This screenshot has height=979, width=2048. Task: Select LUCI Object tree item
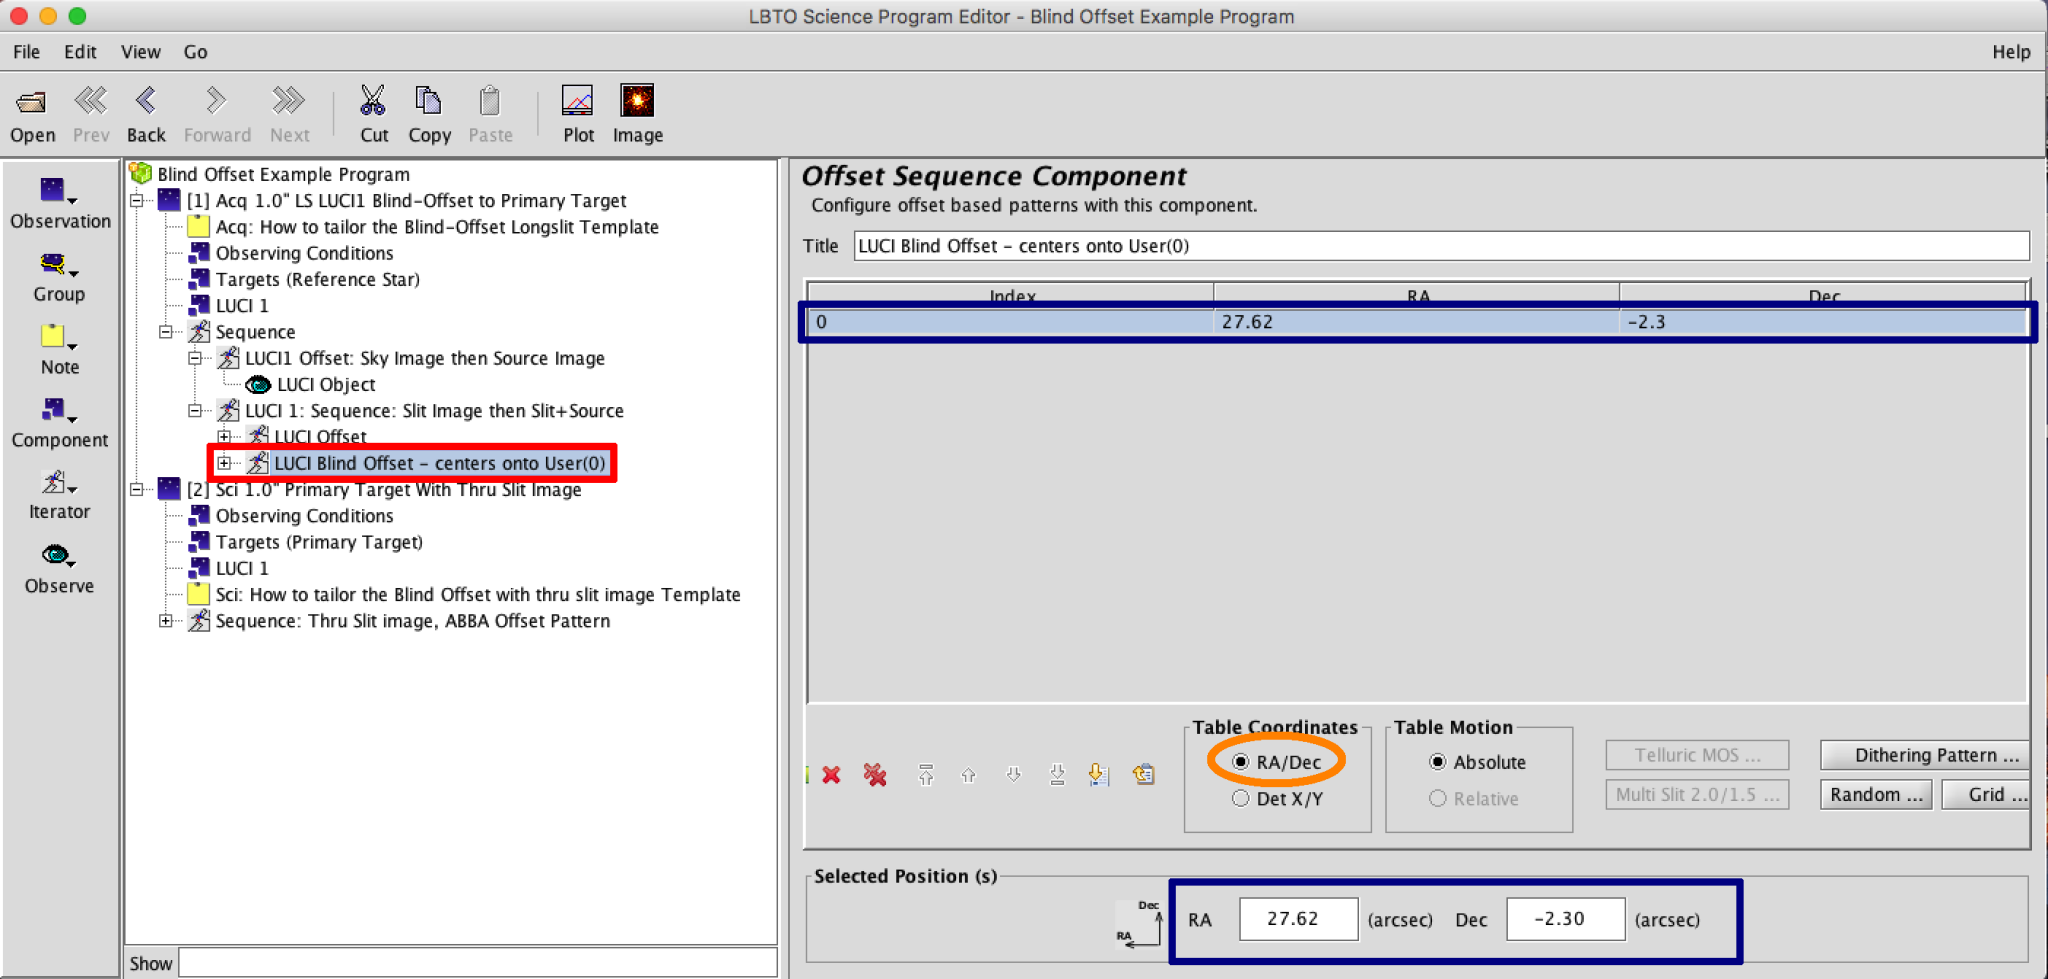[326, 385]
